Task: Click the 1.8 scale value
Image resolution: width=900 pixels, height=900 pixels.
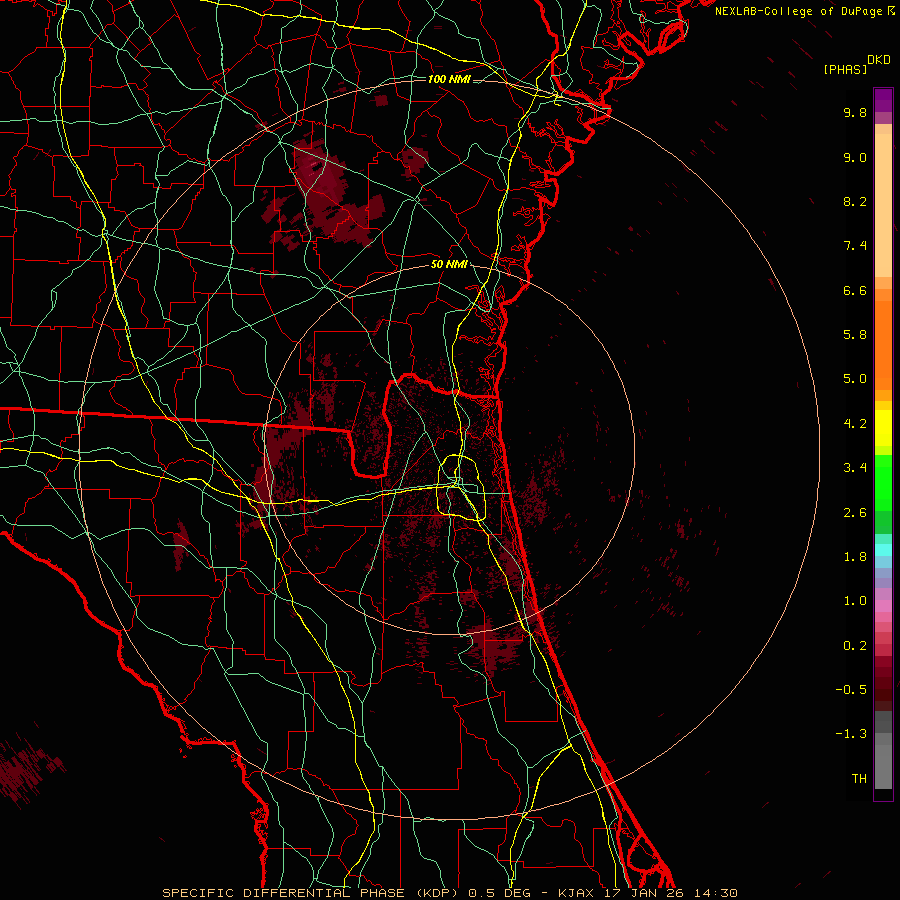Action: [x=855, y=557]
